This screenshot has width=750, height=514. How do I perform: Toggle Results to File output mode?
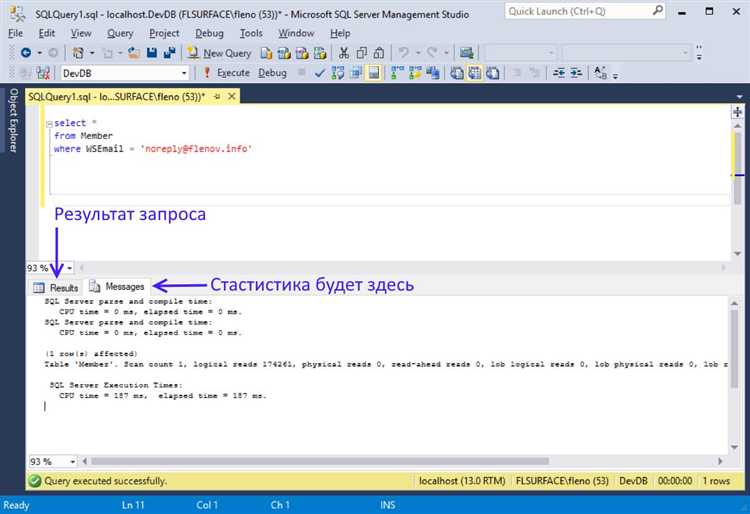click(491, 73)
